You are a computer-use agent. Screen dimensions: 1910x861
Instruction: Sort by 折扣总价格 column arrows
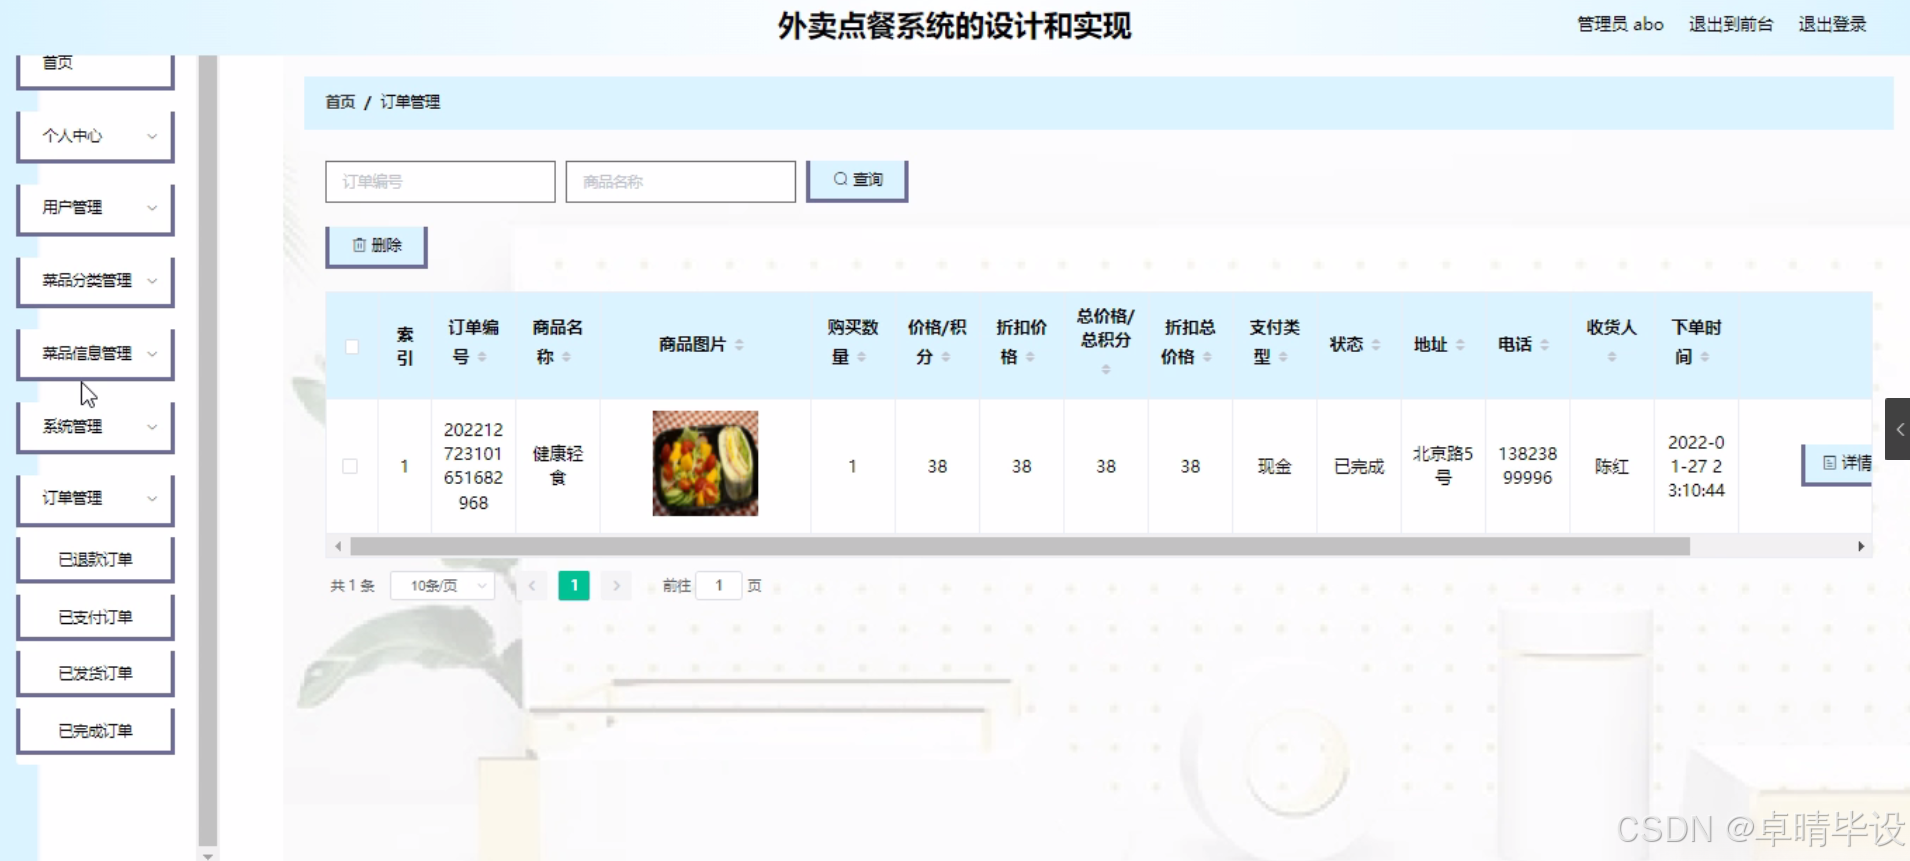1207,357
